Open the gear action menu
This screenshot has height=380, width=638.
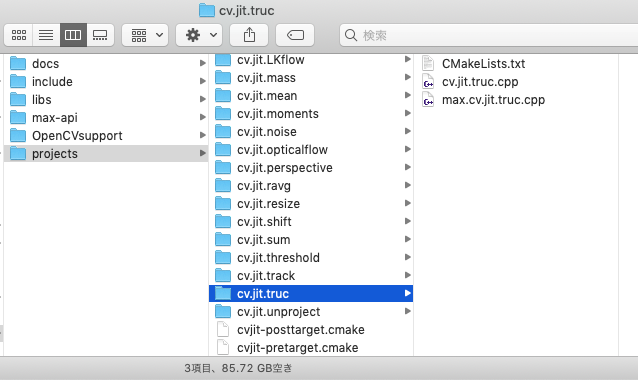(200, 35)
